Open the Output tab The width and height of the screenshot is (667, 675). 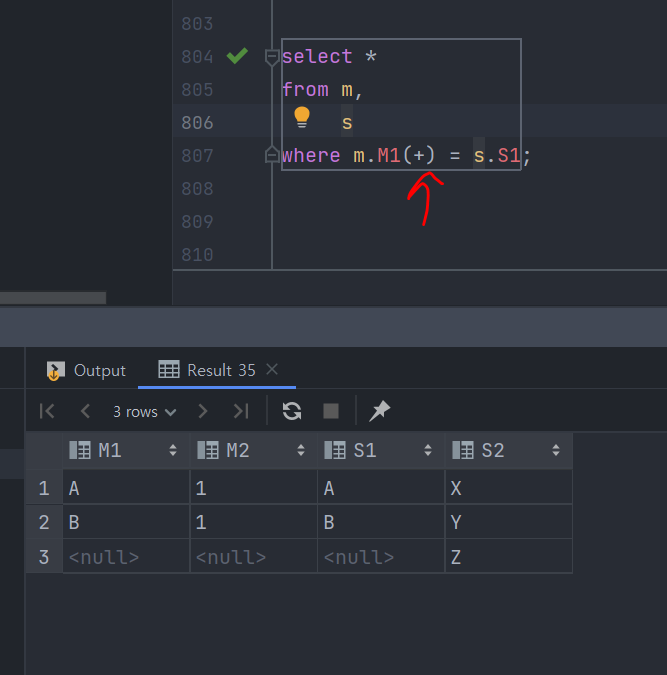tap(86, 370)
